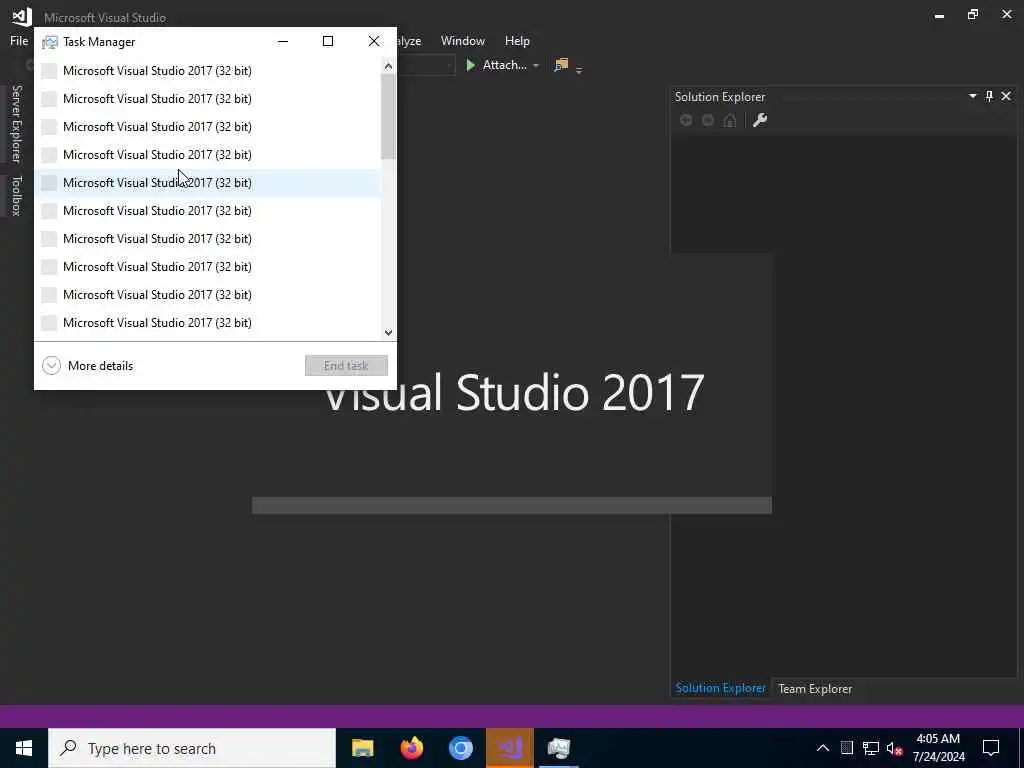Select the Solution Explorer bottom tab

pyautogui.click(x=720, y=688)
